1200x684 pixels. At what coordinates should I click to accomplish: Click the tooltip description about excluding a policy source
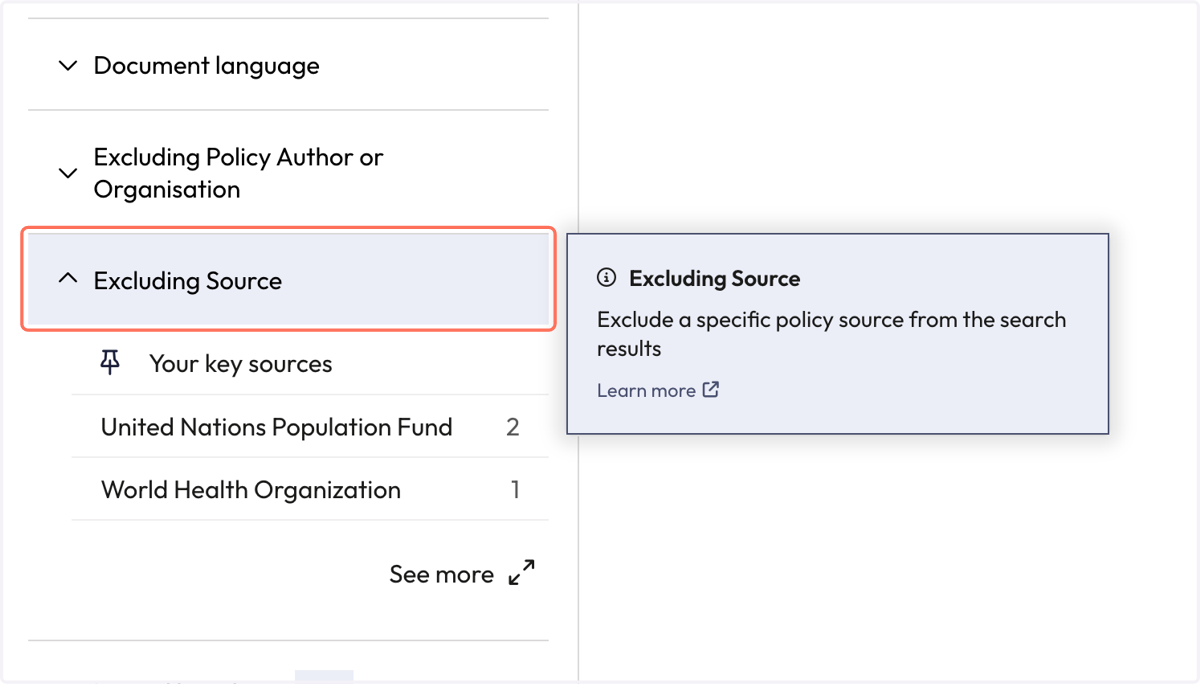[831, 334]
